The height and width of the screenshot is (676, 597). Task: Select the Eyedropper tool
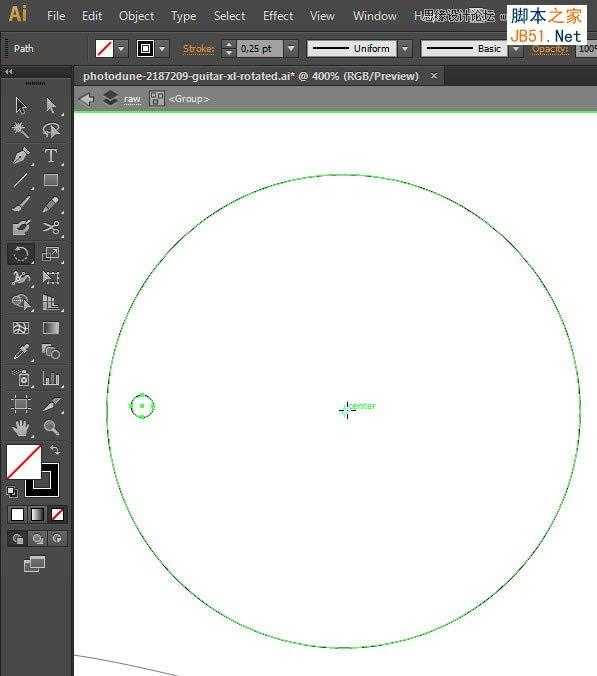[21, 352]
